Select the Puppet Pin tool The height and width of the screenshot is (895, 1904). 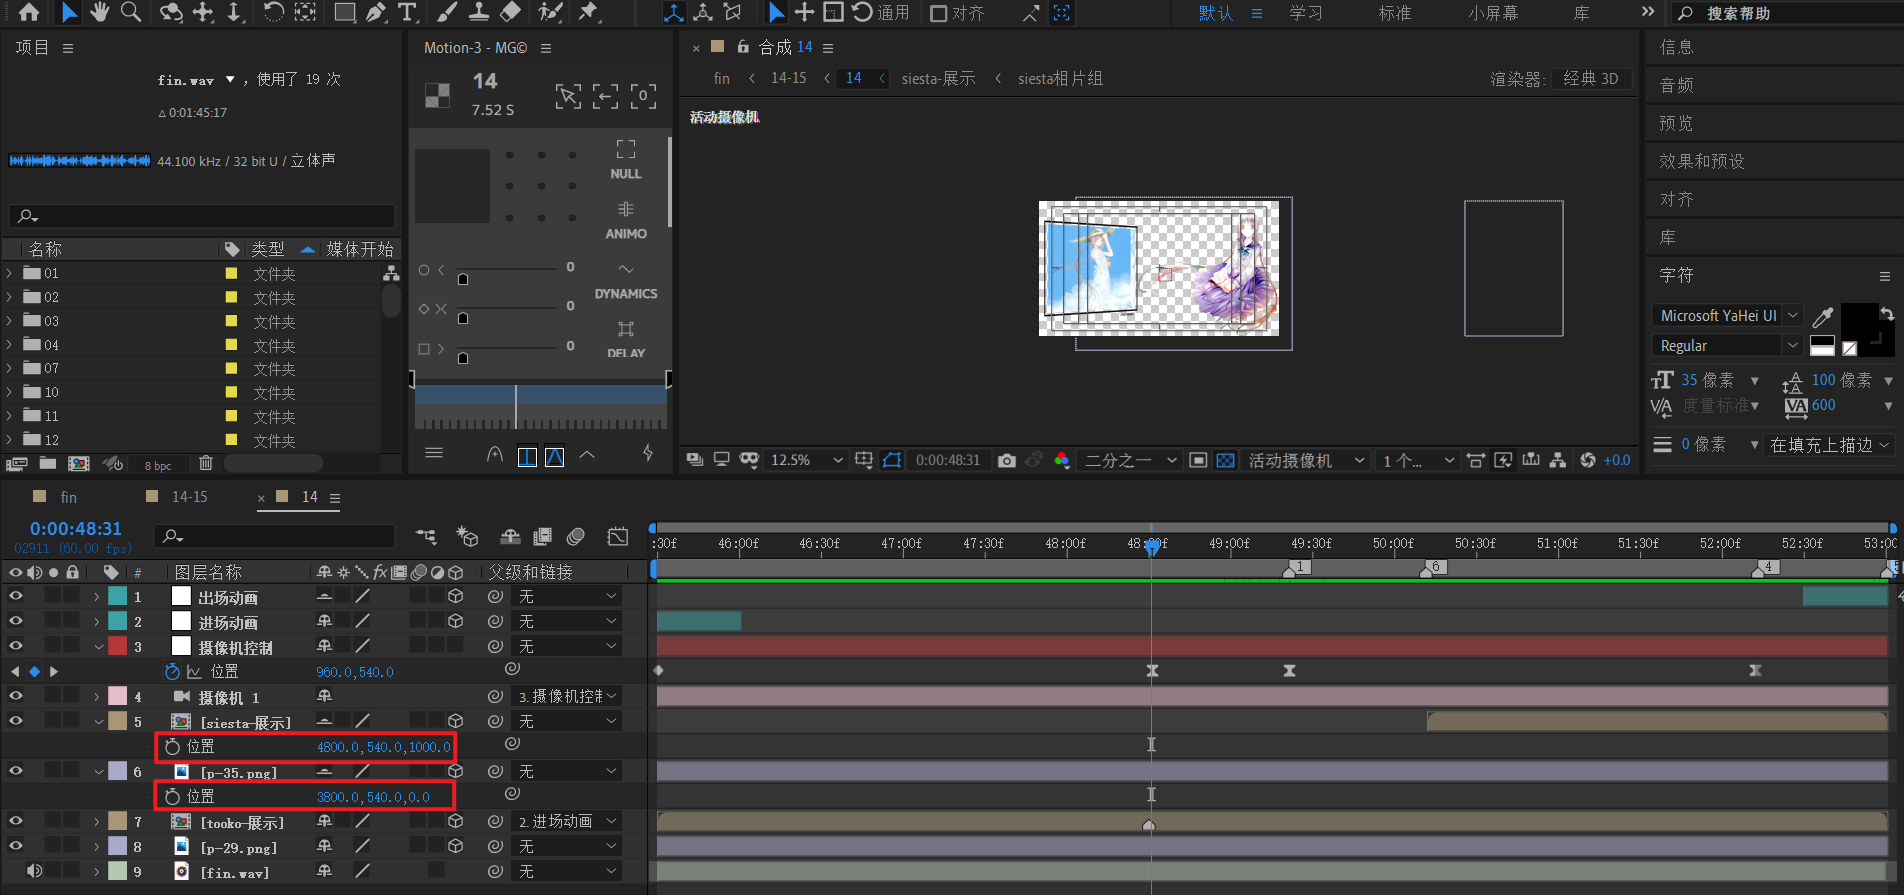coord(589,12)
